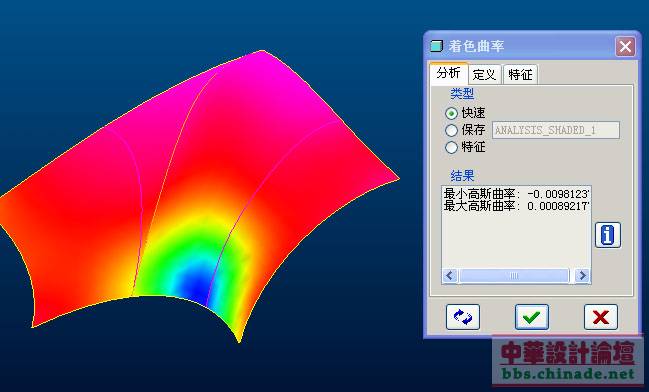Select the 保存 radio option

(x=451, y=130)
